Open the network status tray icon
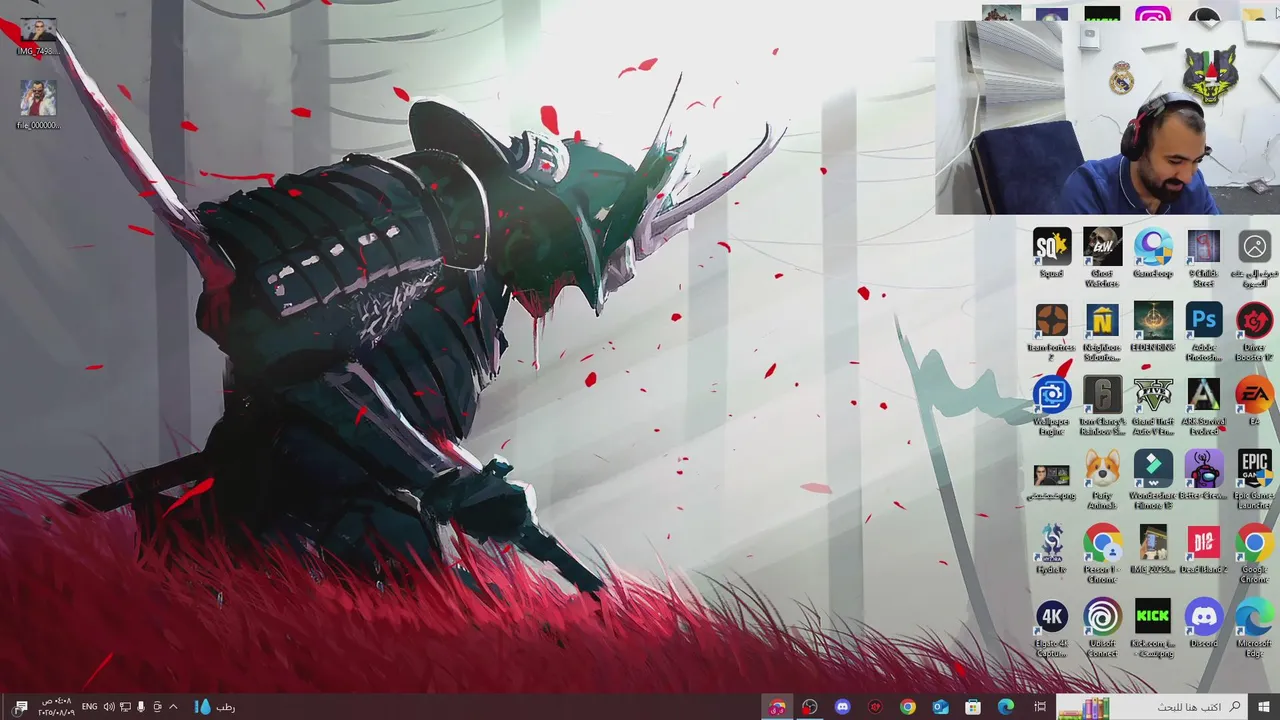The image size is (1280, 720). 125,707
